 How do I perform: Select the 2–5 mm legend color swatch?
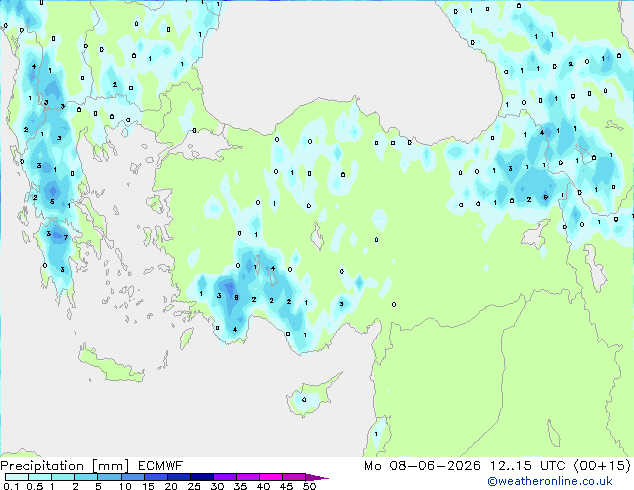86,477
